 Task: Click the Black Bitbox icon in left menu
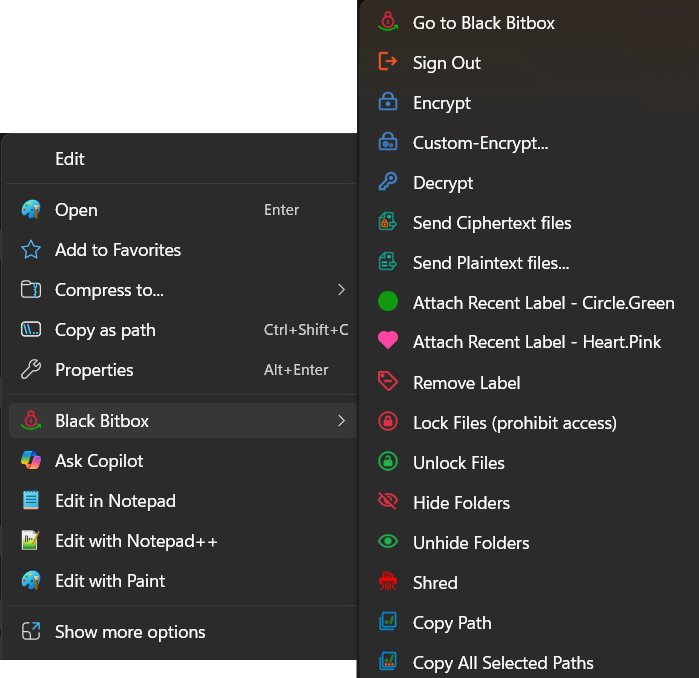[x=31, y=420]
